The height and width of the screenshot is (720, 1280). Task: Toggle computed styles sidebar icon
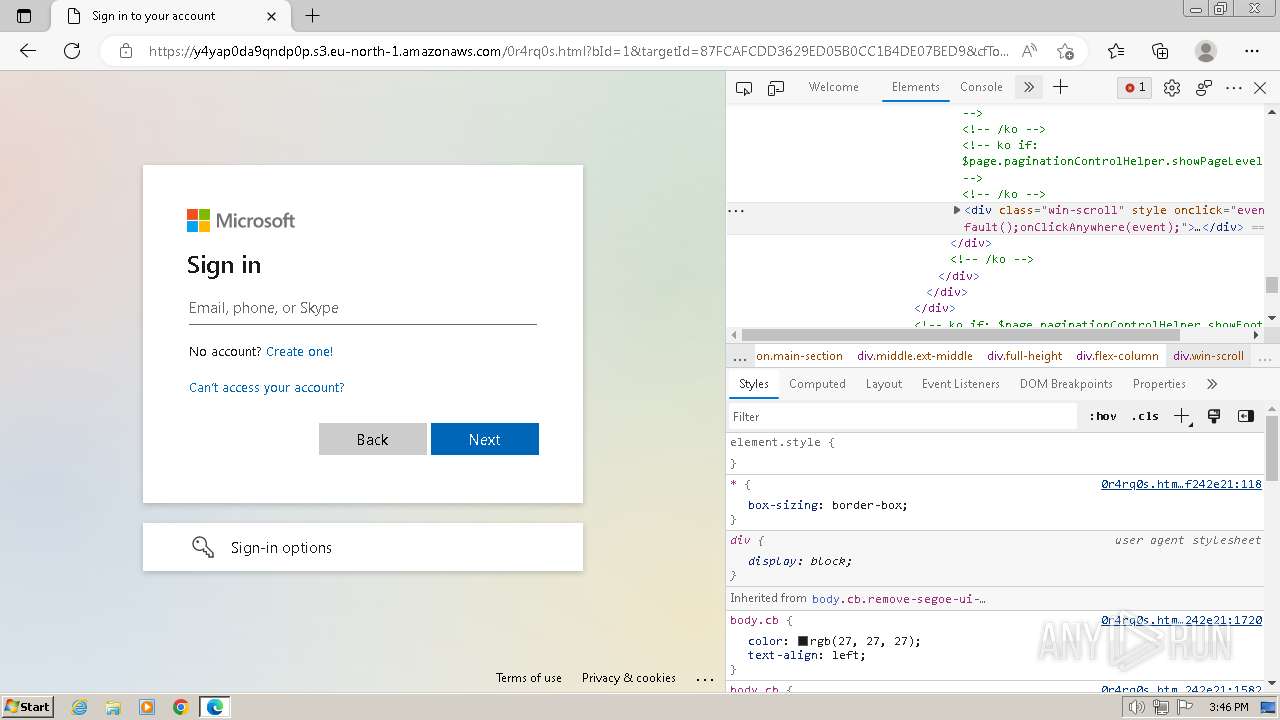[x=1246, y=417]
